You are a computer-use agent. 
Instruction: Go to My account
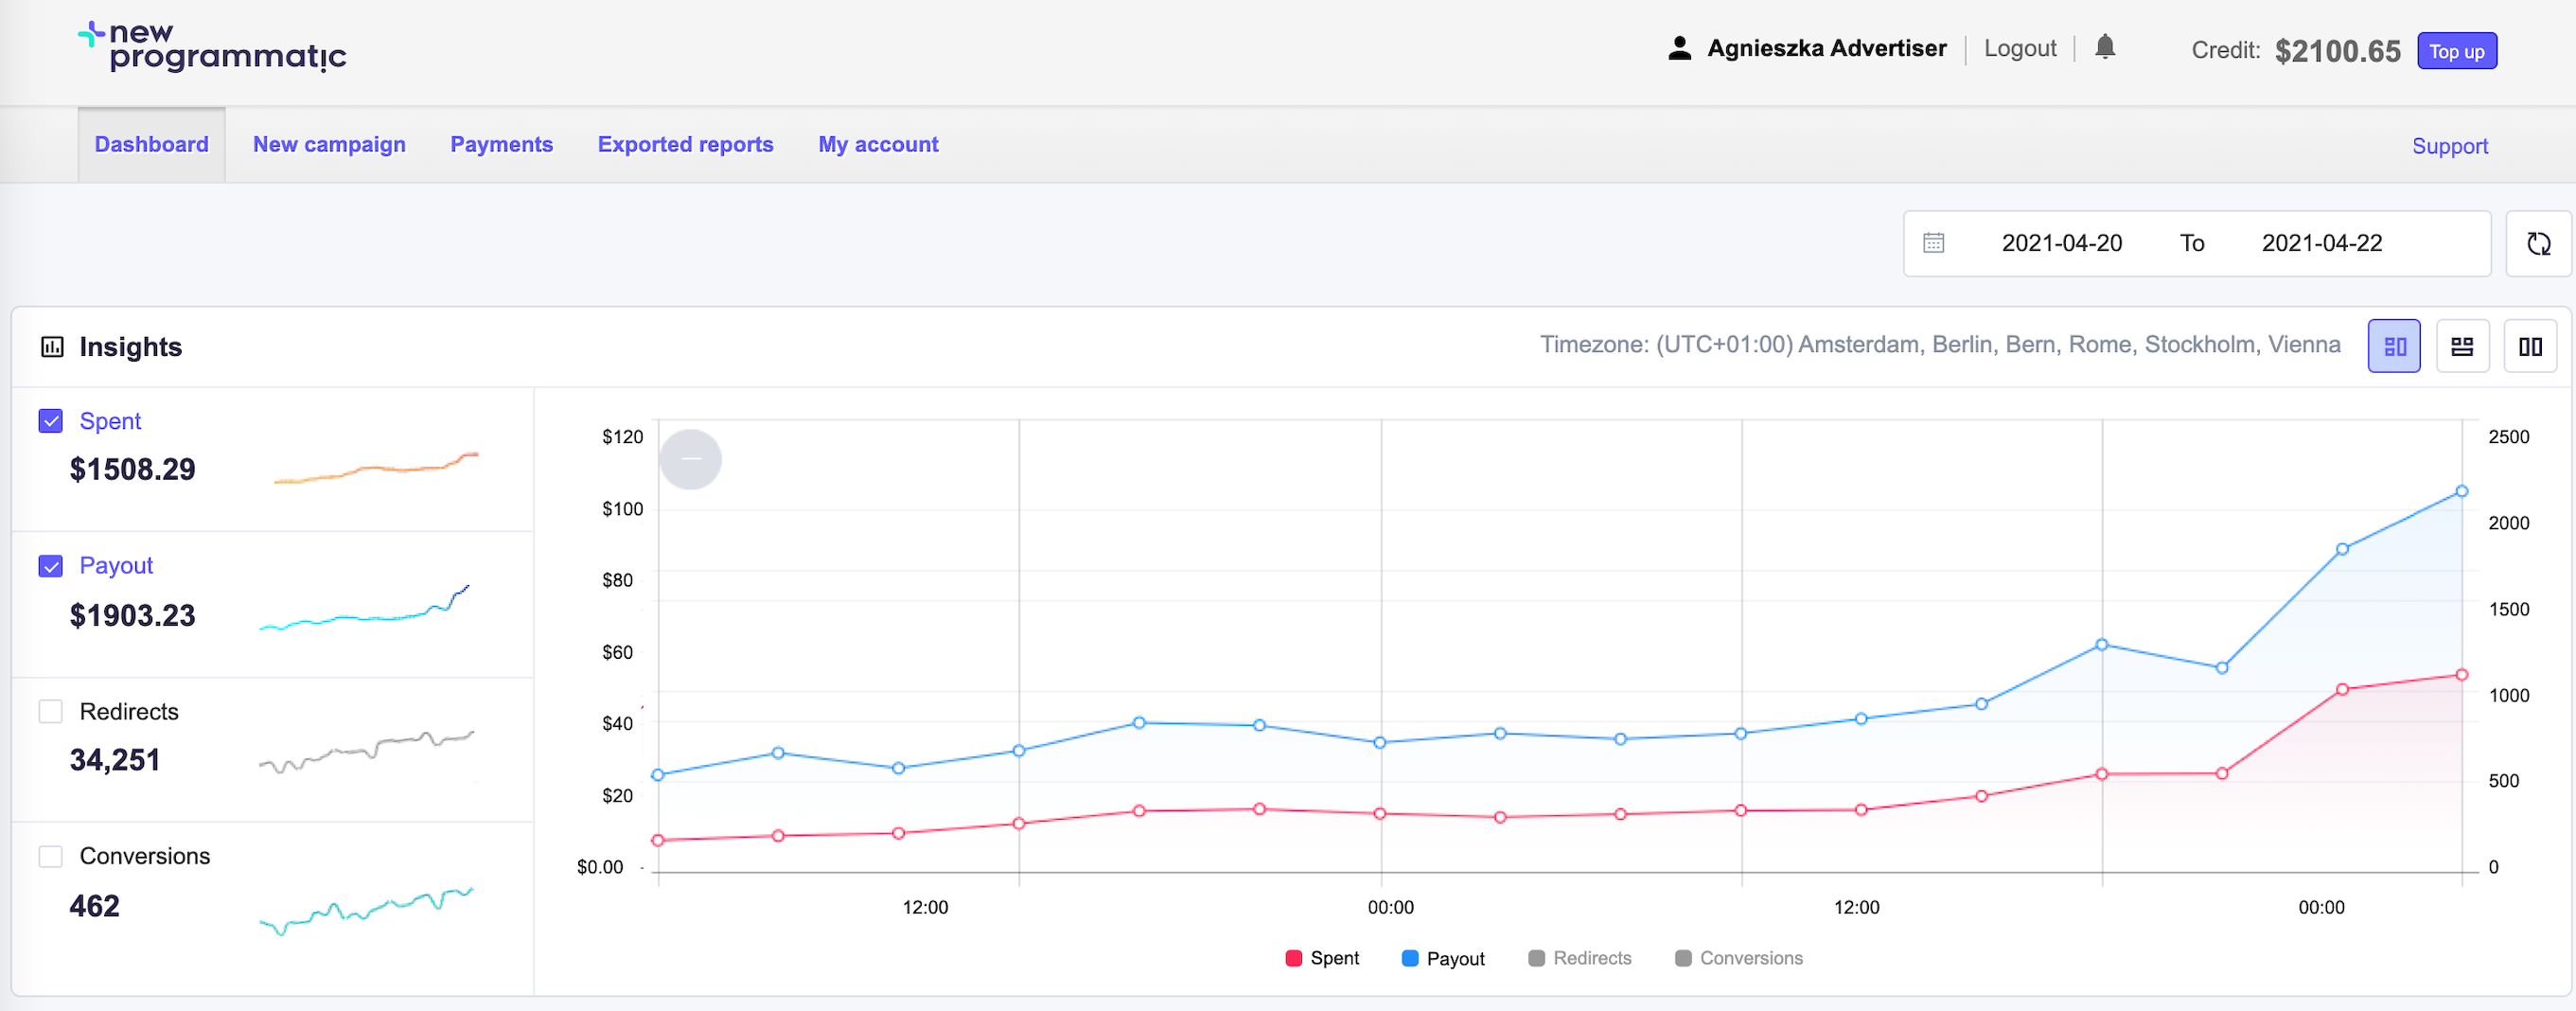click(878, 144)
